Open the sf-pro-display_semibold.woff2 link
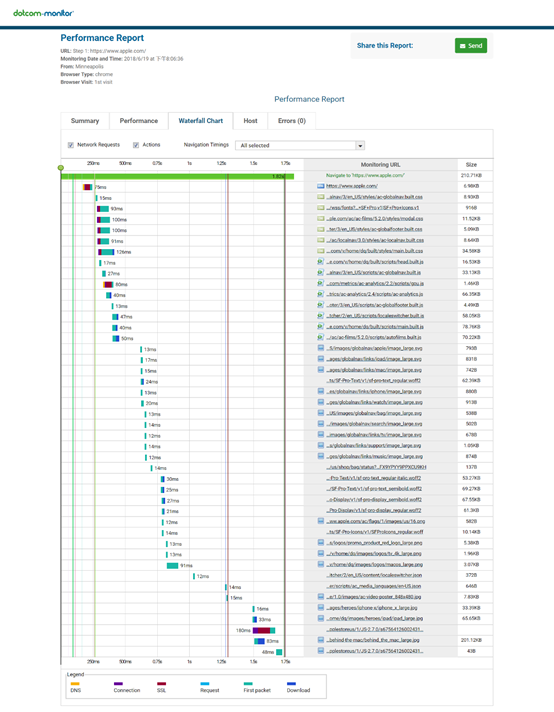This screenshot has width=554, height=712. click(x=374, y=499)
